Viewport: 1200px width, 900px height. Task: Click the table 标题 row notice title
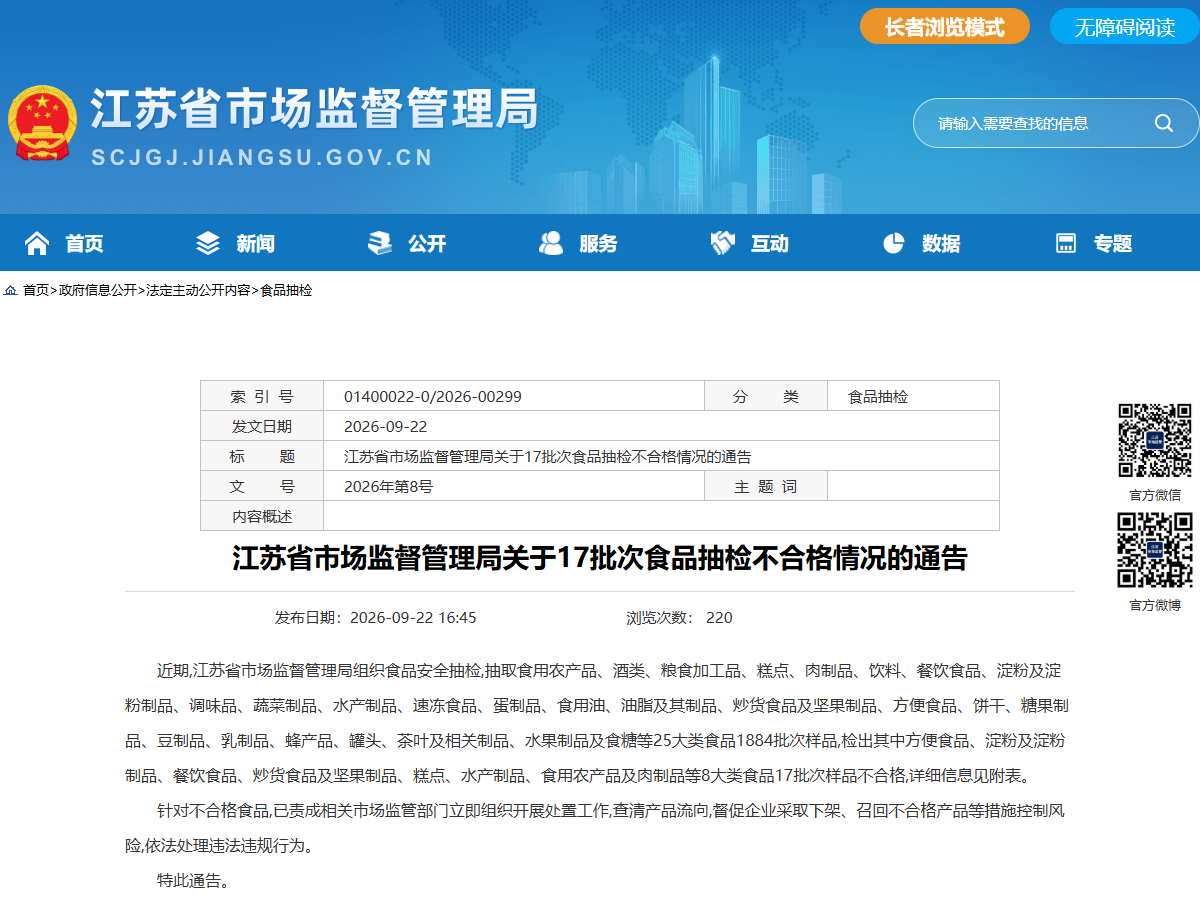(x=547, y=456)
